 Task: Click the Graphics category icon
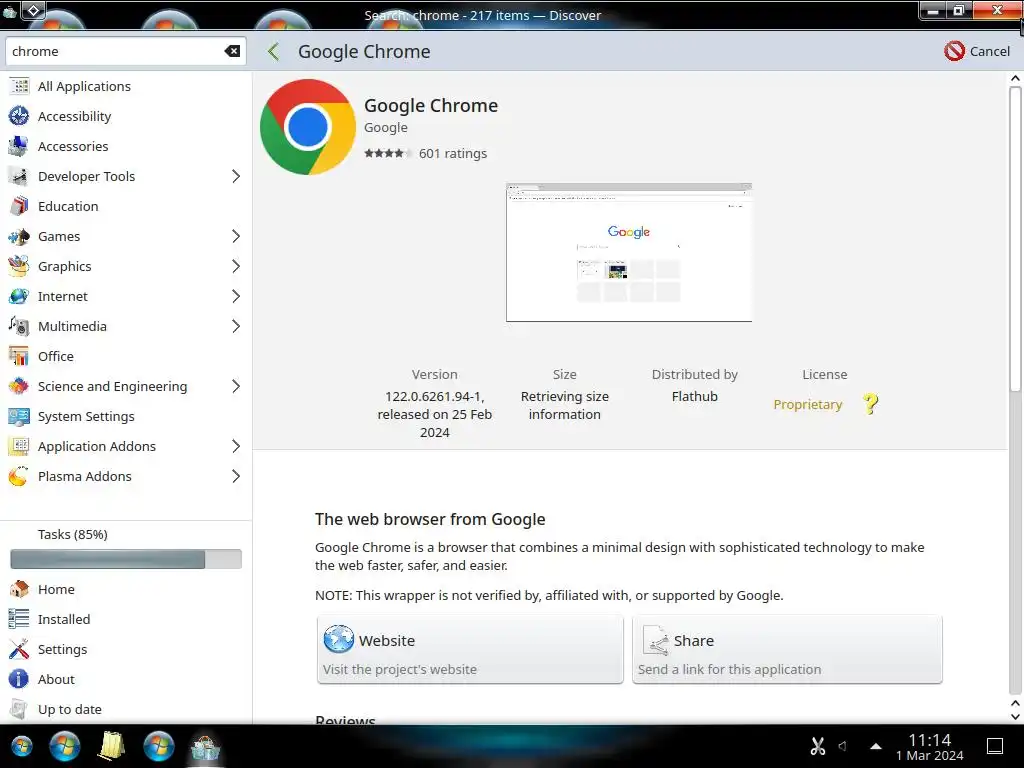(19, 266)
